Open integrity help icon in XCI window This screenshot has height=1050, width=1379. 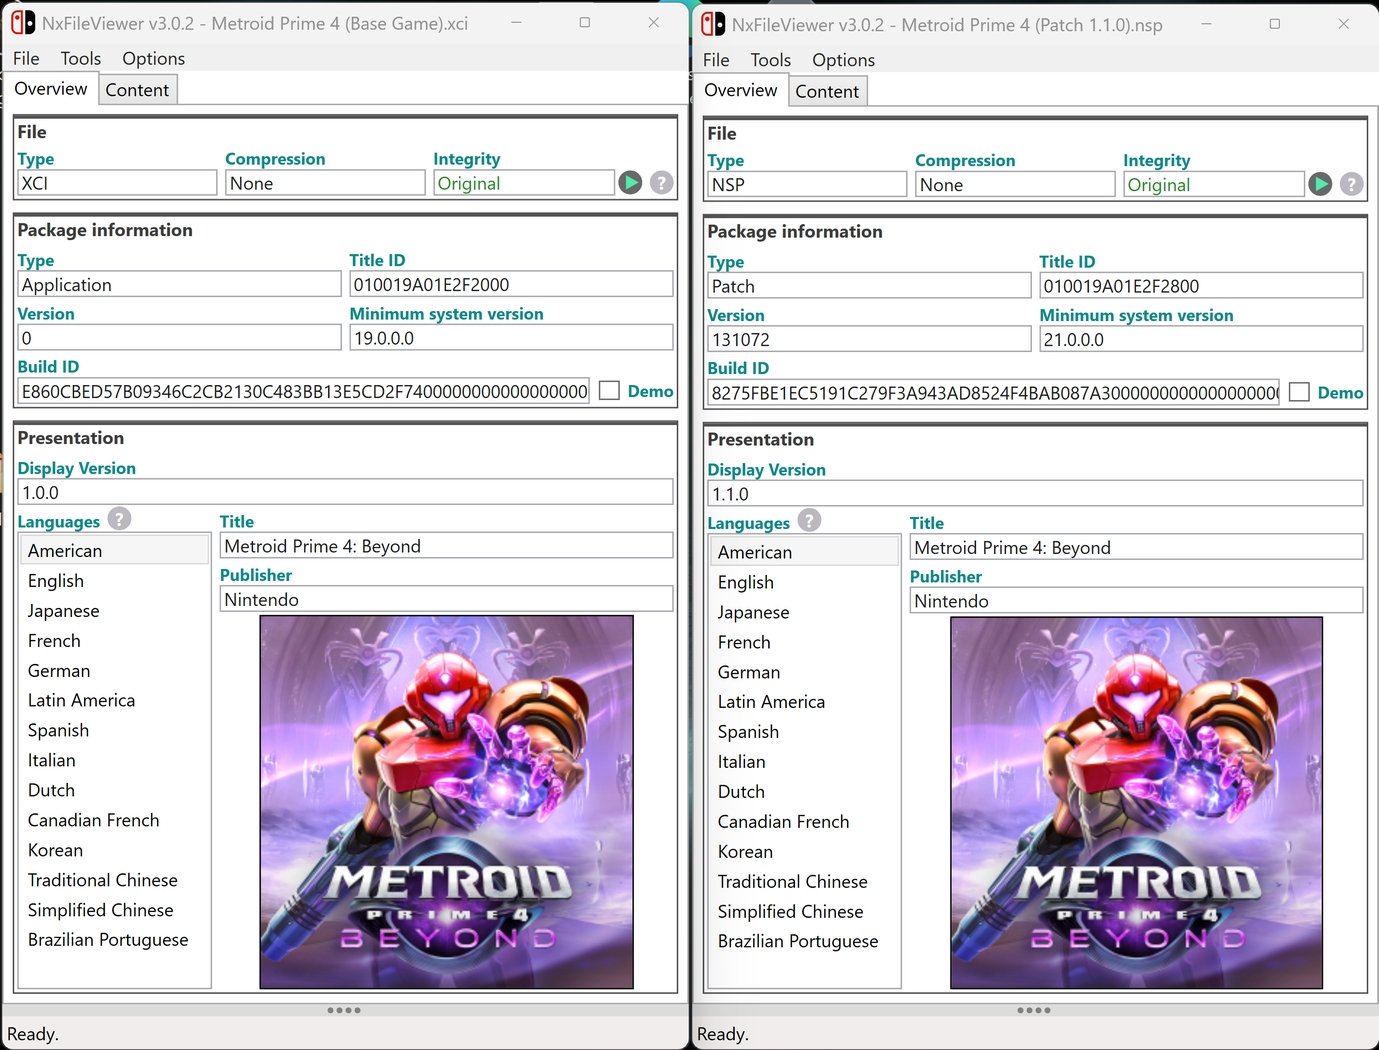[x=661, y=183]
